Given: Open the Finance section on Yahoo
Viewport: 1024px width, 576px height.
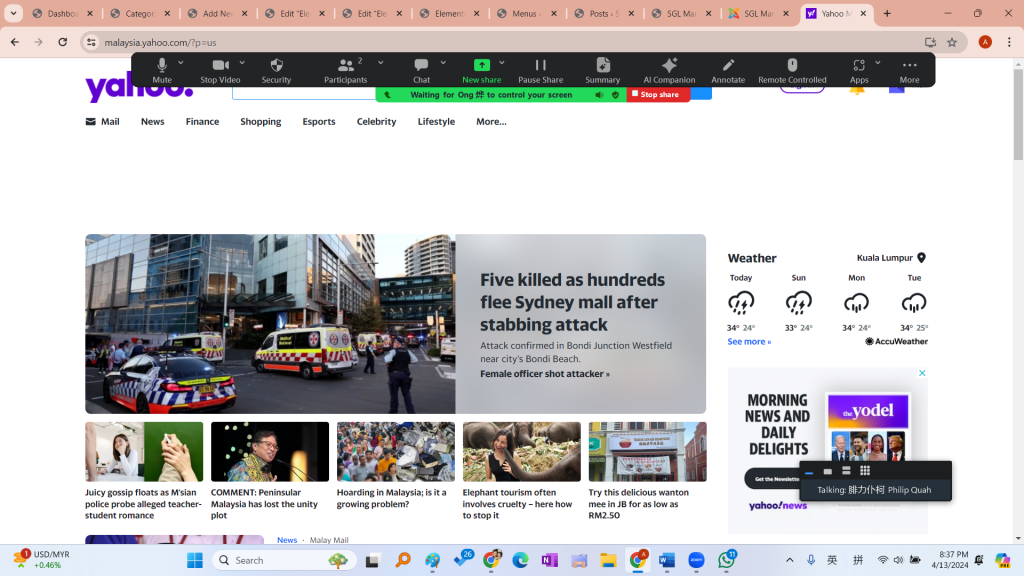Looking at the screenshot, I should (x=202, y=122).
